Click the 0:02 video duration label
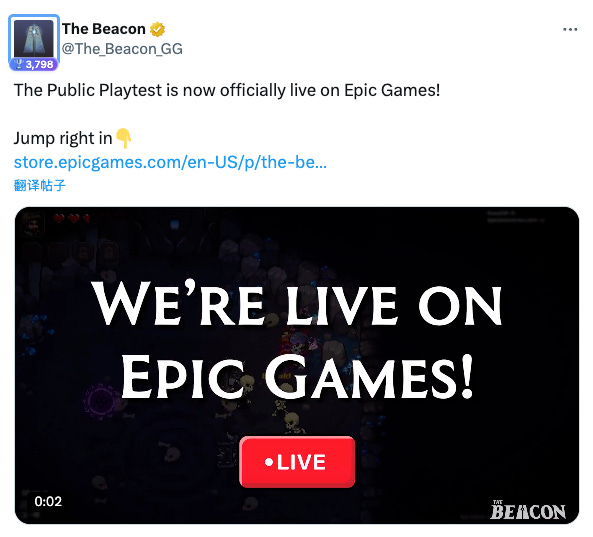The height and width of the screenshot is (537, 593). (48, 501)
